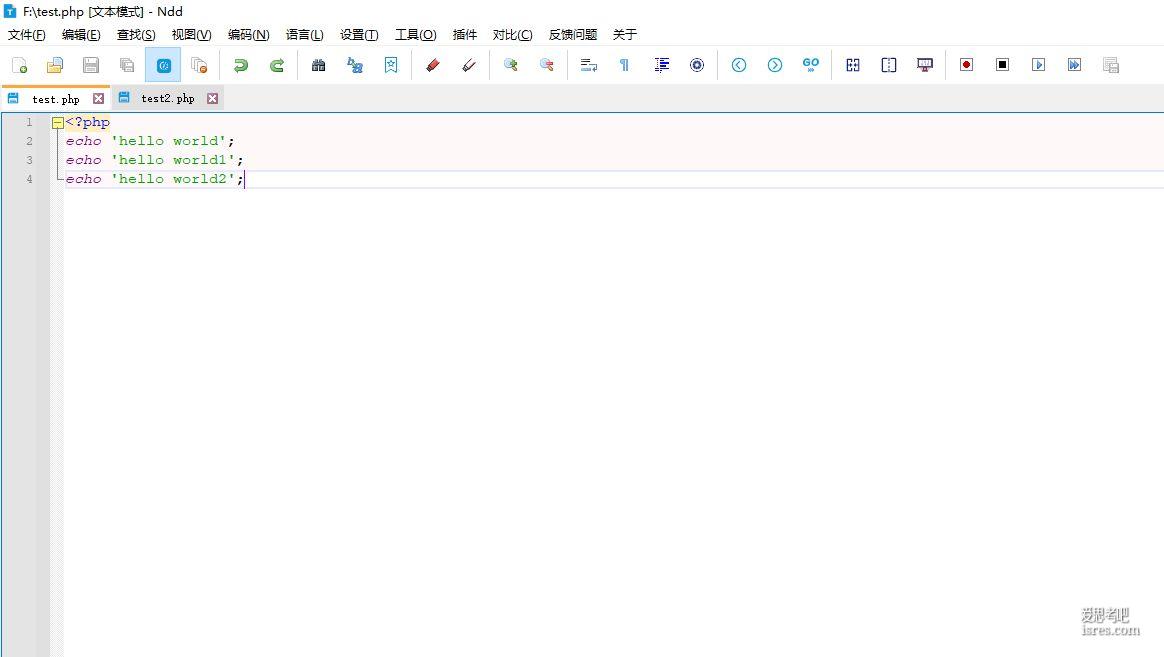This screenshot has width=1164, height=657.
Task: Start macro recording with red dot
Action: click(966, 65)
